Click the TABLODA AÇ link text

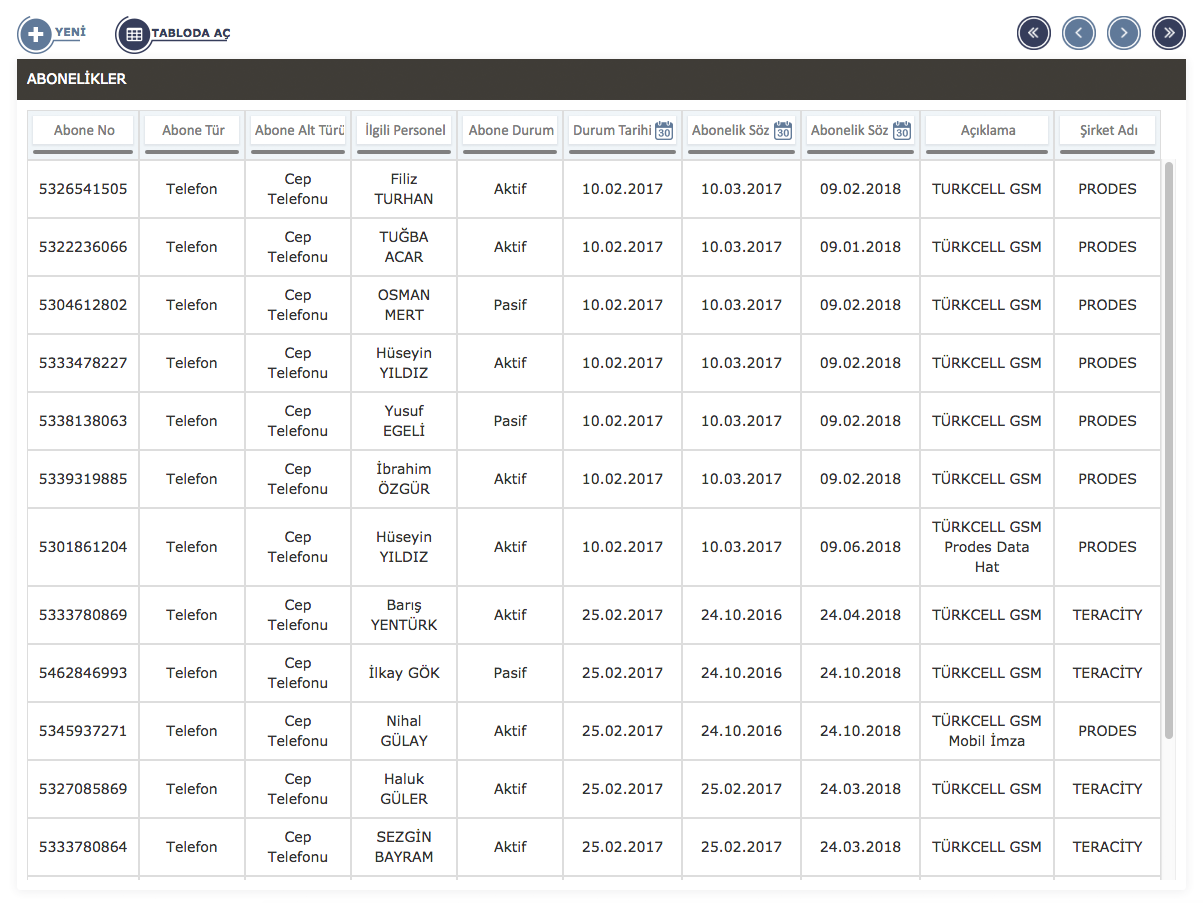(190, 34)
